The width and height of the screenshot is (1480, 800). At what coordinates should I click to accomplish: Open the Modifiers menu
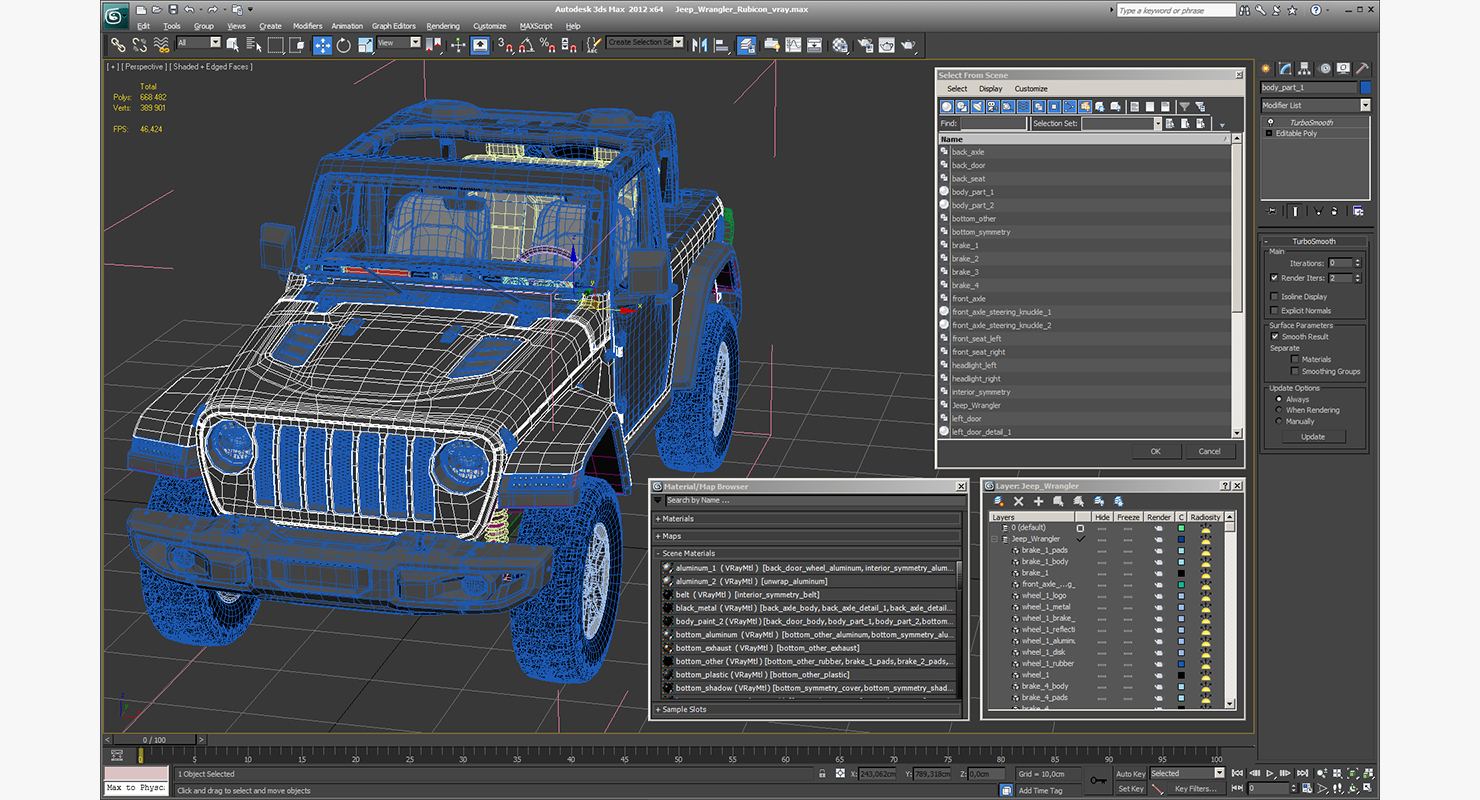click(x=307, y=26)
